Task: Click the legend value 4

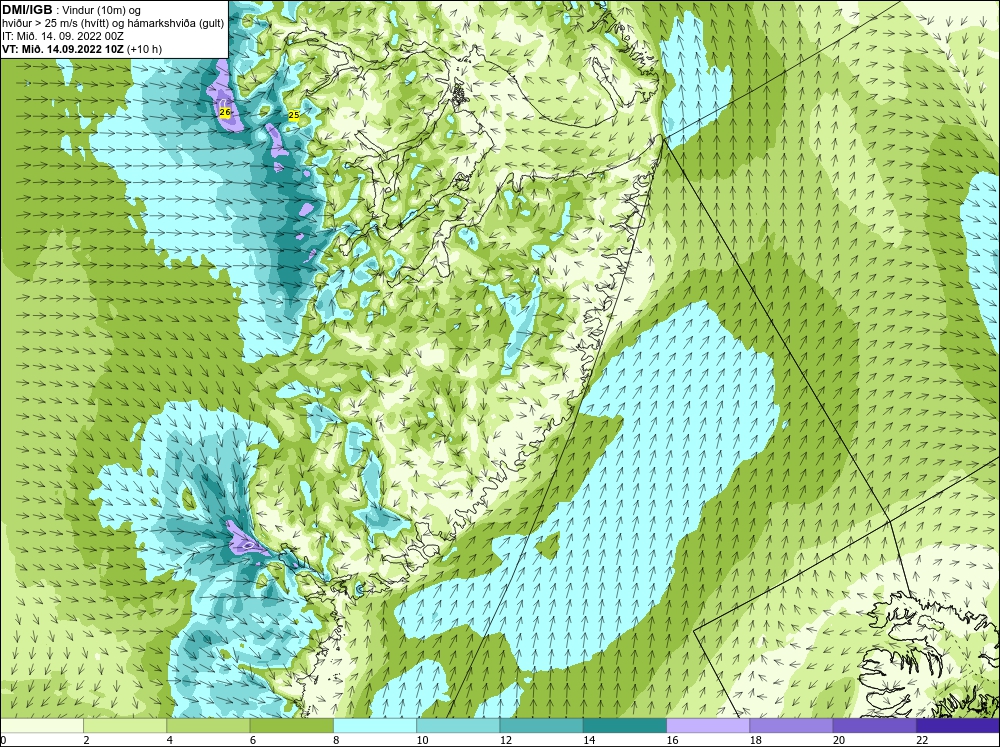Action: pos(169,740)
